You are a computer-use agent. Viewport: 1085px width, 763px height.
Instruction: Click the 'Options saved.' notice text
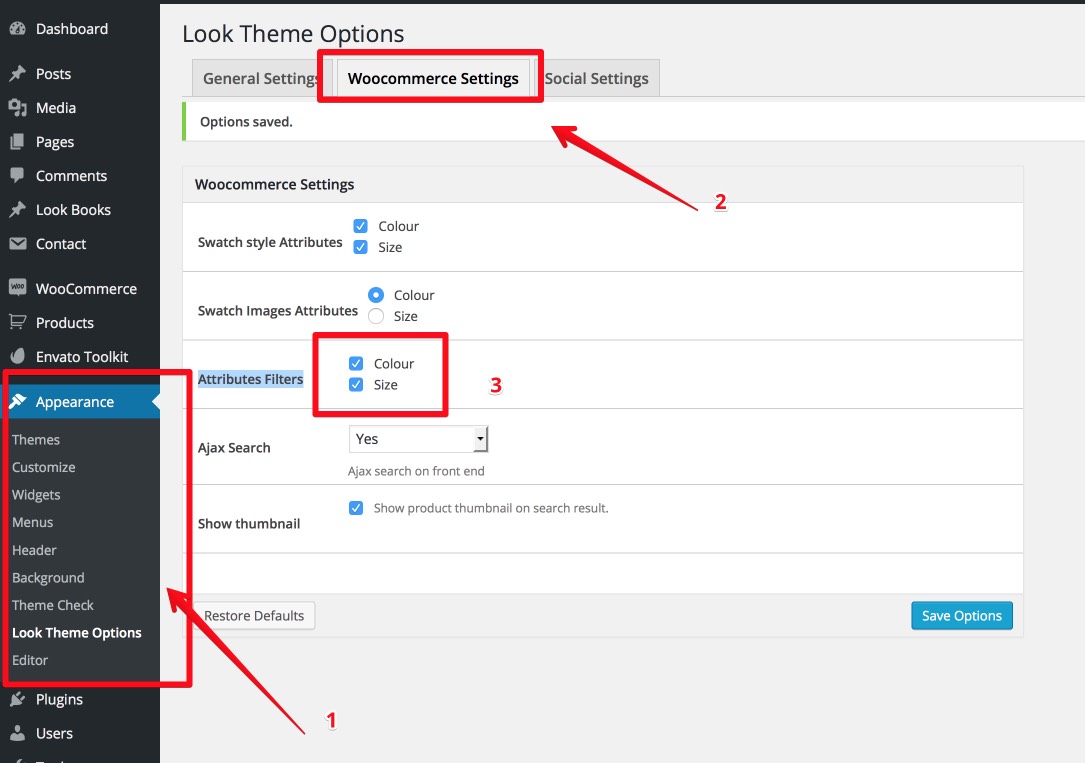coord(246,122)
